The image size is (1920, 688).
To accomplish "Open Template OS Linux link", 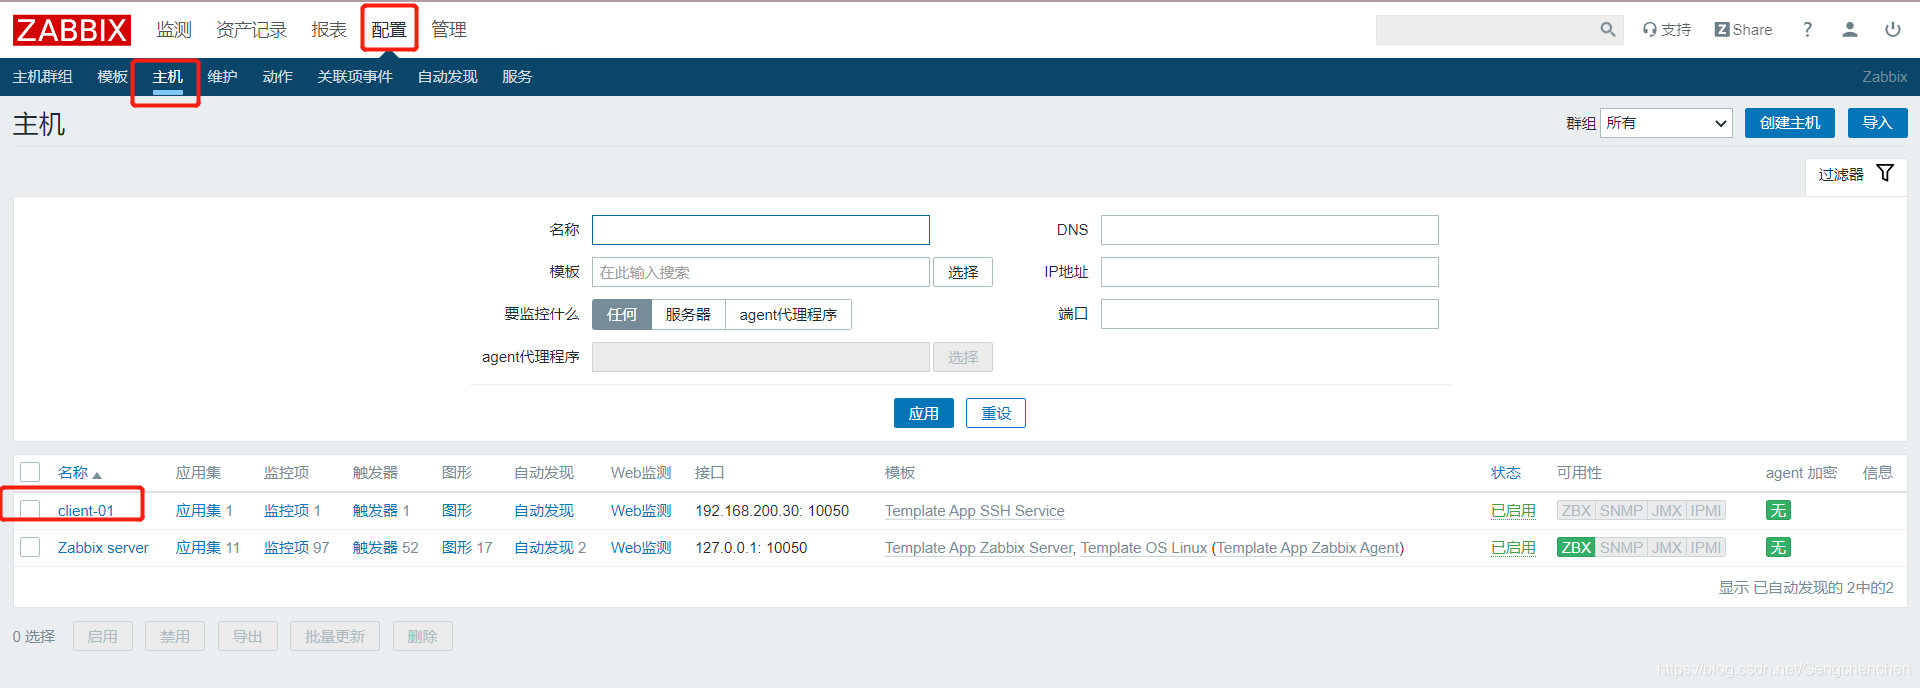I will point(1144,548).
